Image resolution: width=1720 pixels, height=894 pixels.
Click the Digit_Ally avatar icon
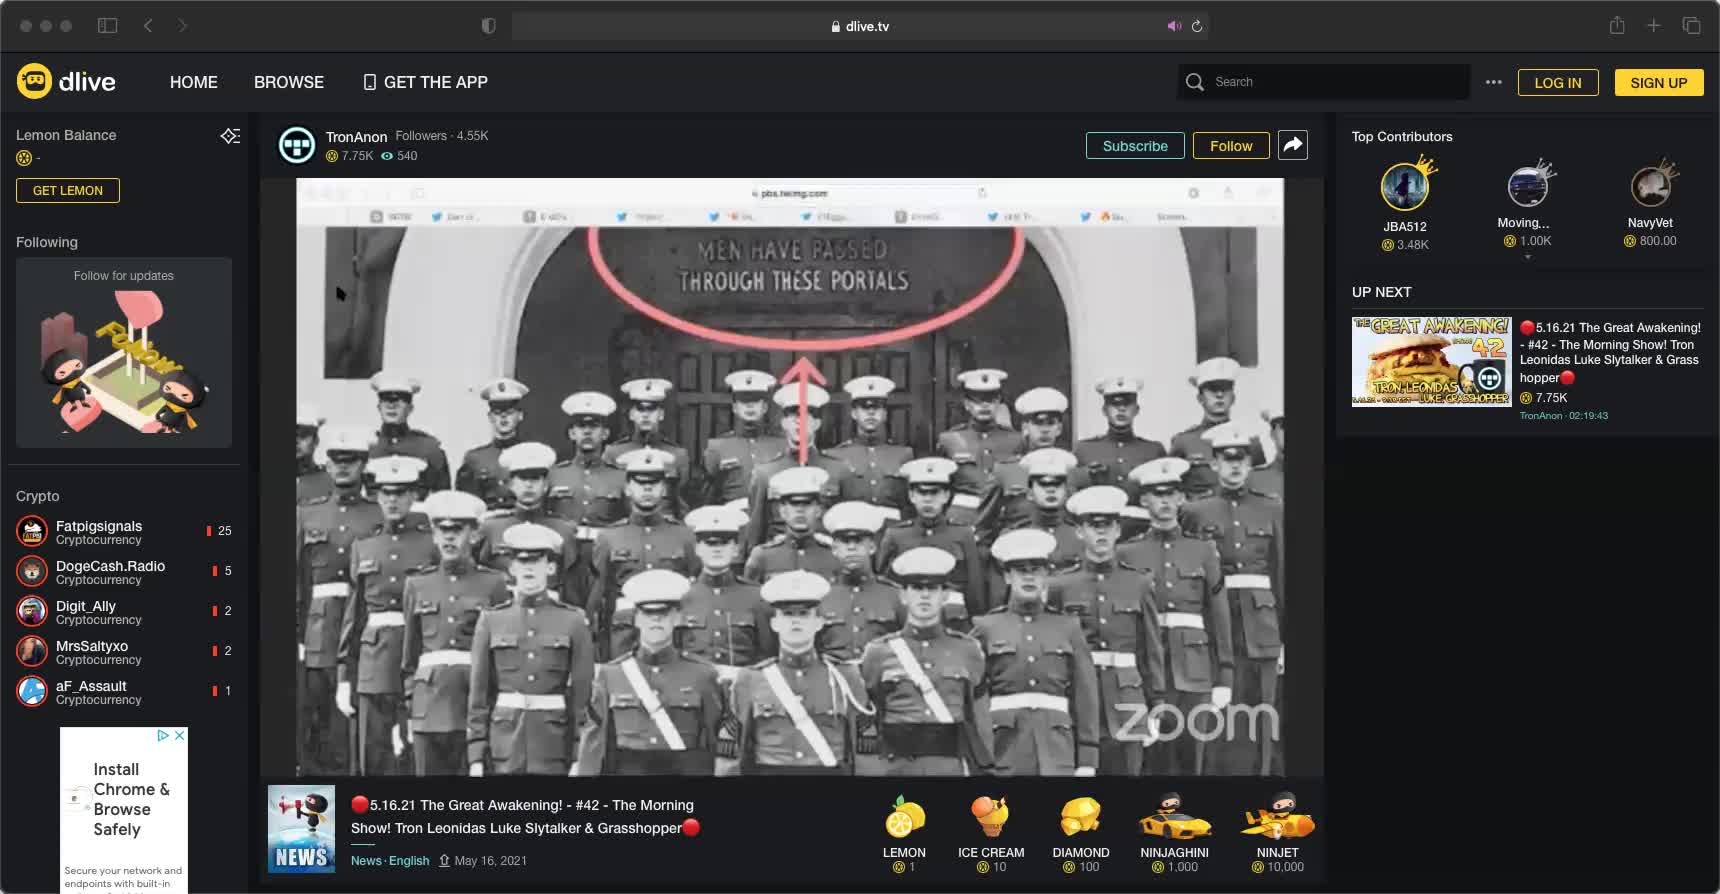[x=32, y=611]
